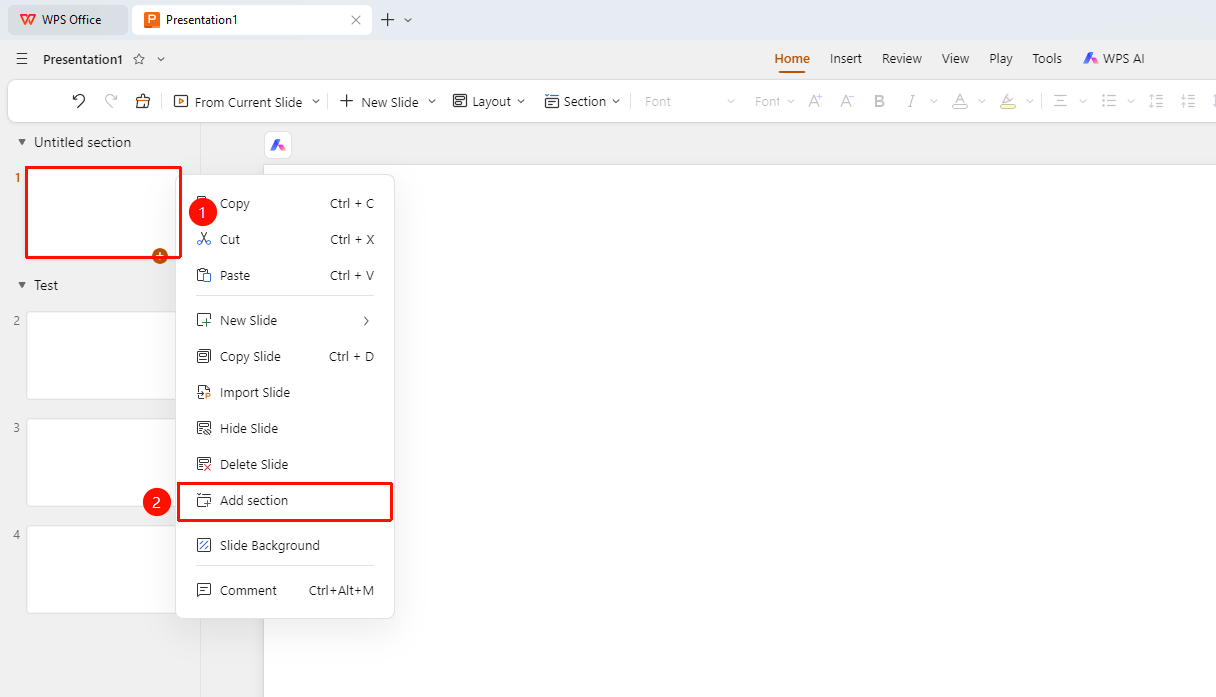Expand the From Current Slide dropdown arrow
The height and width of the screenshot is (697, 1216).
pyautogui.click(x=316, y=101)
